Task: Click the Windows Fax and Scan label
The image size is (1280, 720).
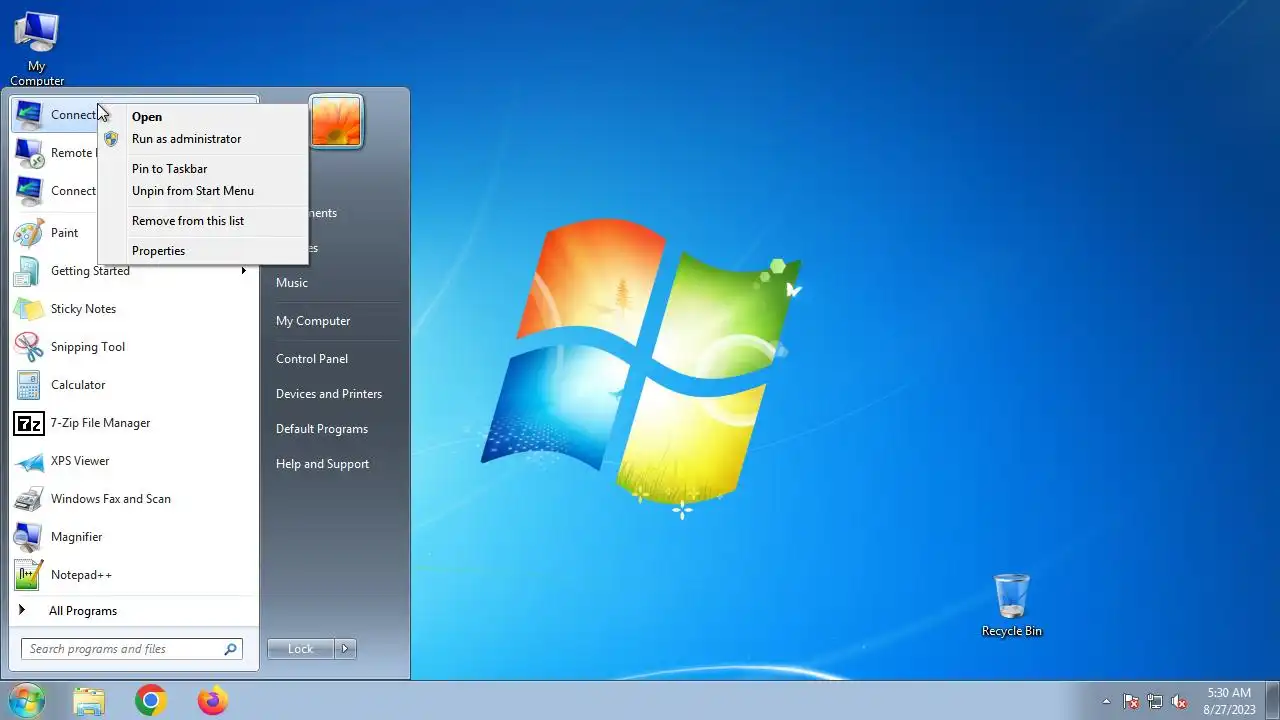Action: [111, 499]
